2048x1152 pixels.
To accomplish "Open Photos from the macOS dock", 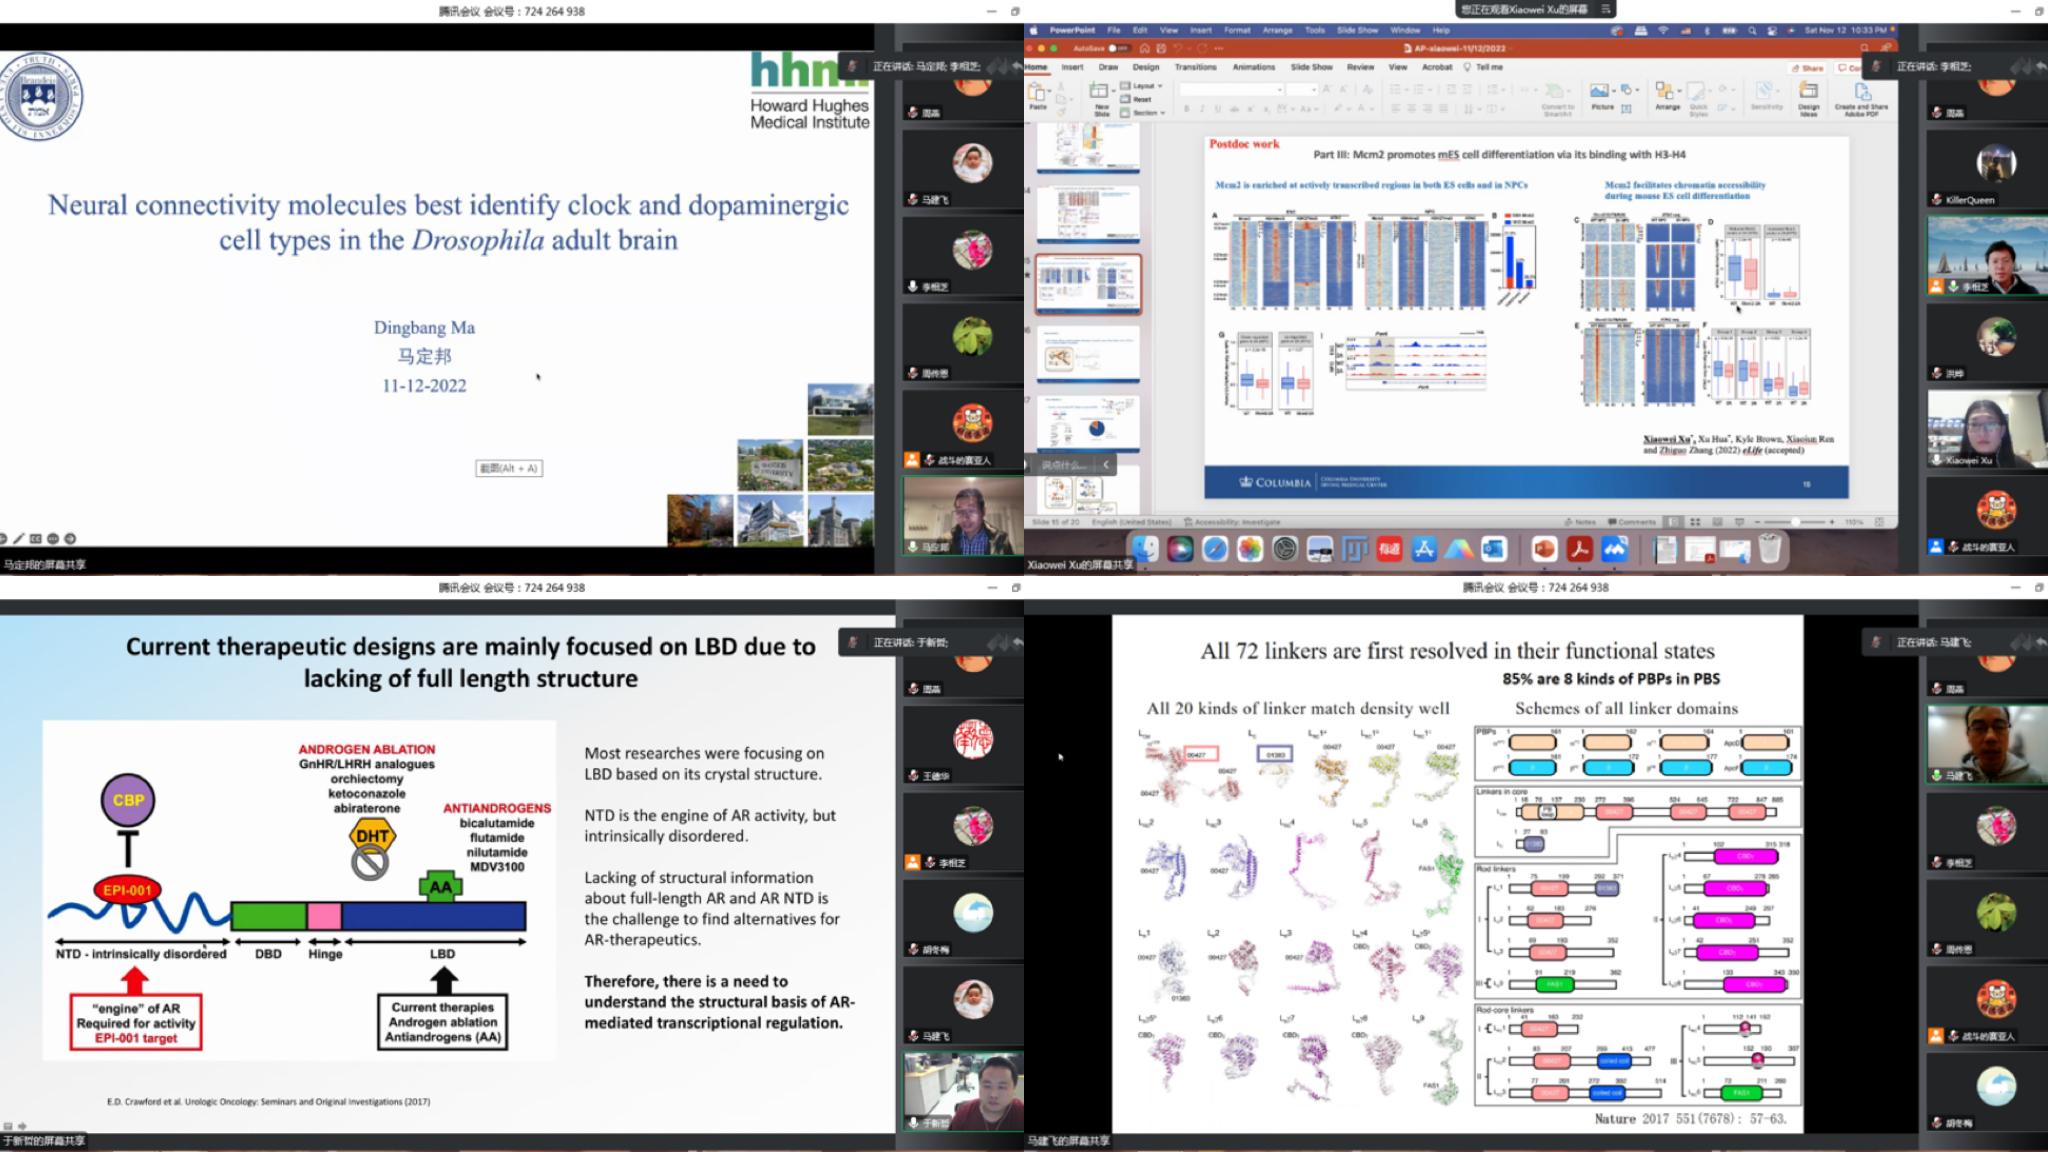I will point(1250,548).
